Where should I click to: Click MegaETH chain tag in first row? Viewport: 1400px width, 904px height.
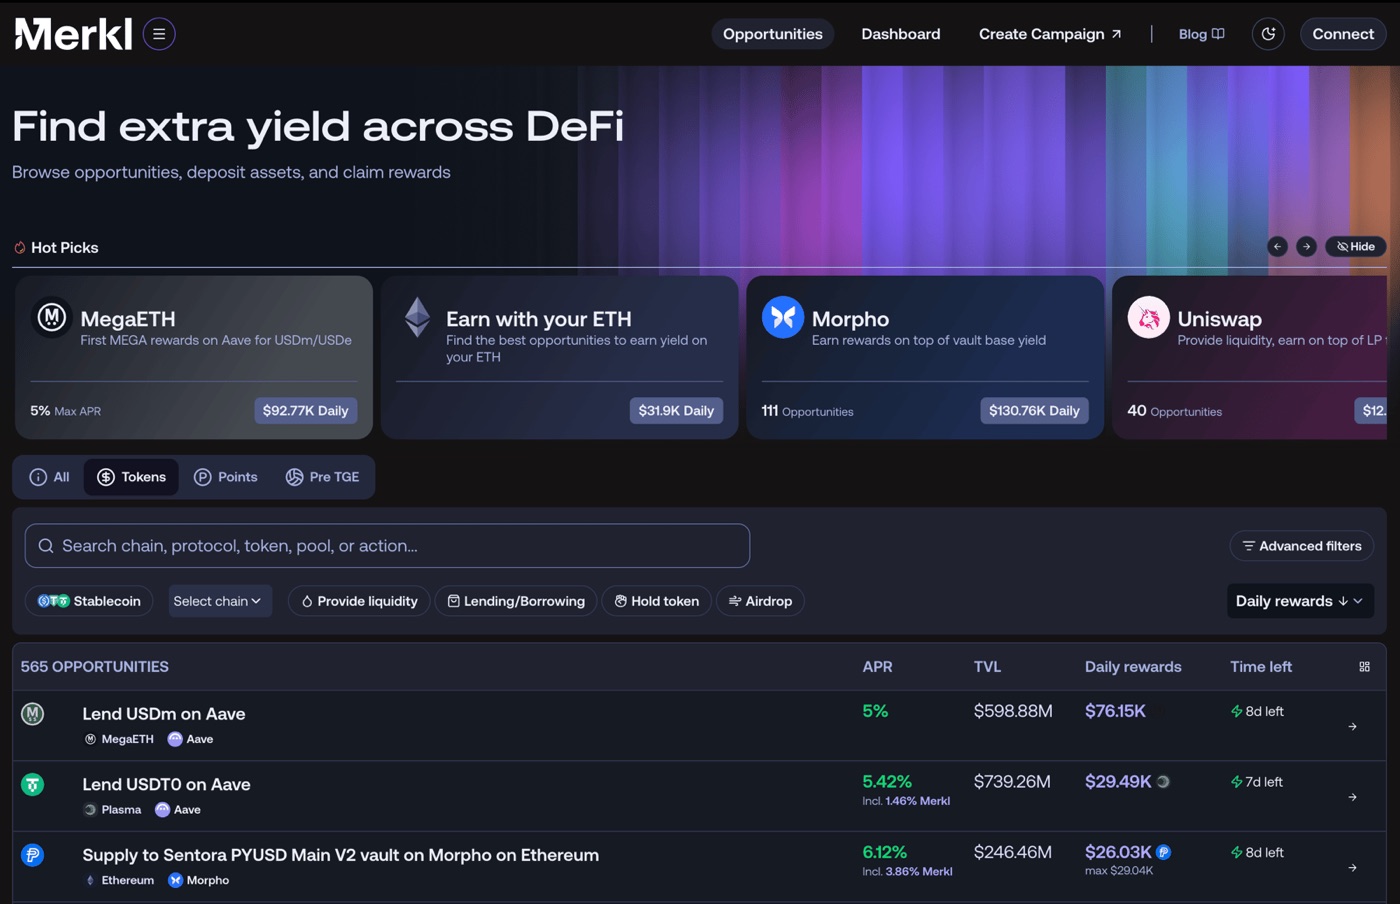click(119, 739)
